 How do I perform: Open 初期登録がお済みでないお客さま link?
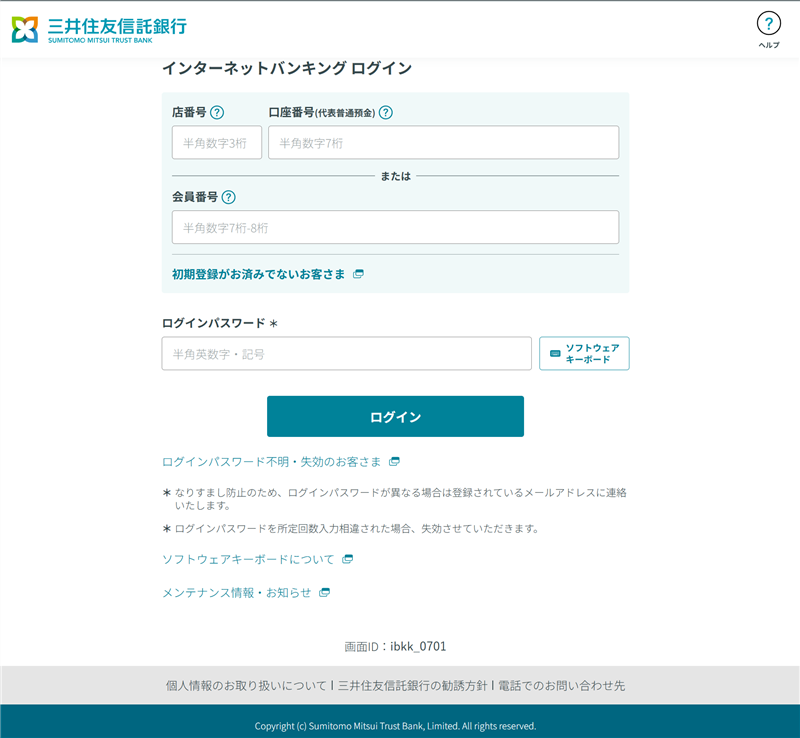click(x=258, y=274)
